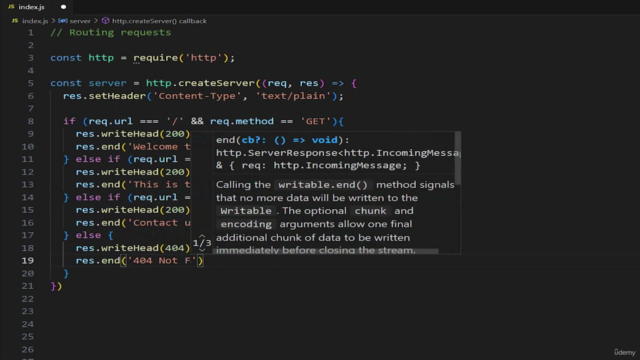Click the req parameter on line 5
The height and width of the screenshot is (360, 640).
coord(277,83)
